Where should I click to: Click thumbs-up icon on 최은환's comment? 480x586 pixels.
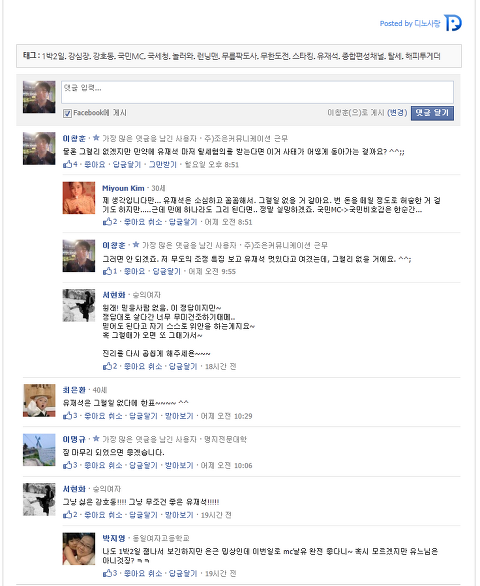[67, 416]
